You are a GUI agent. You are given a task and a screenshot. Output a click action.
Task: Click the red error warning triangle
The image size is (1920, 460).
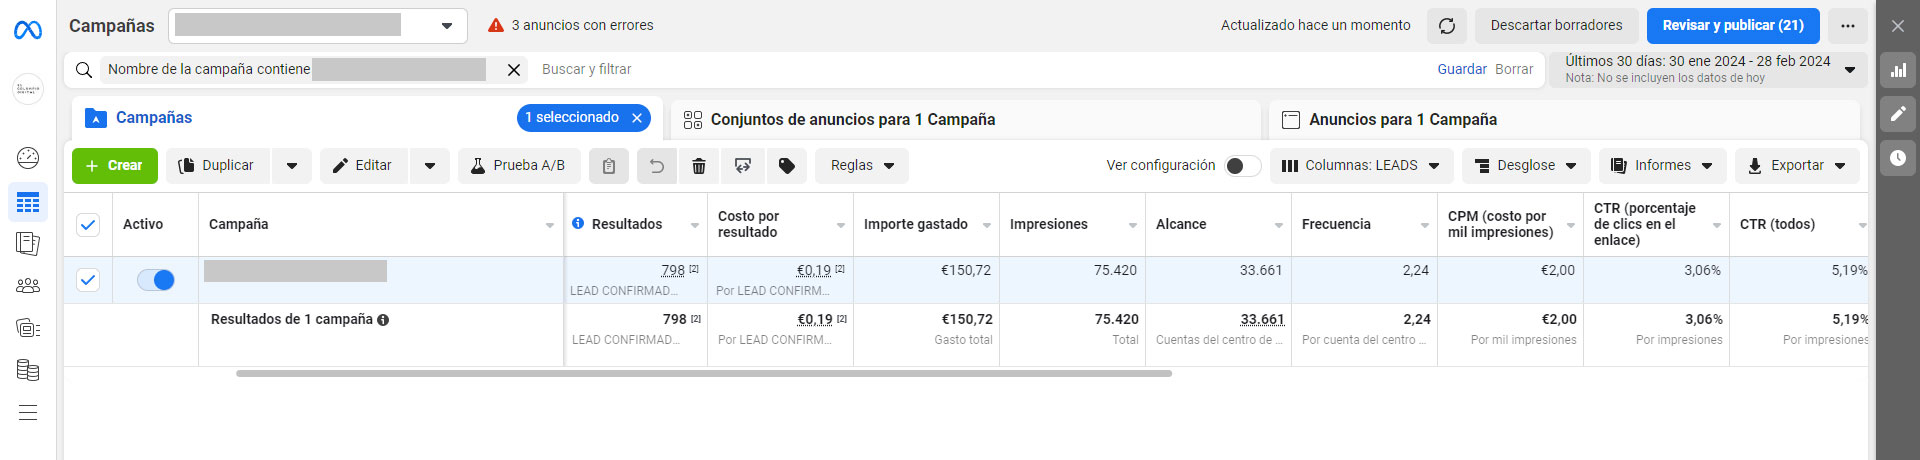click(496, 26)
